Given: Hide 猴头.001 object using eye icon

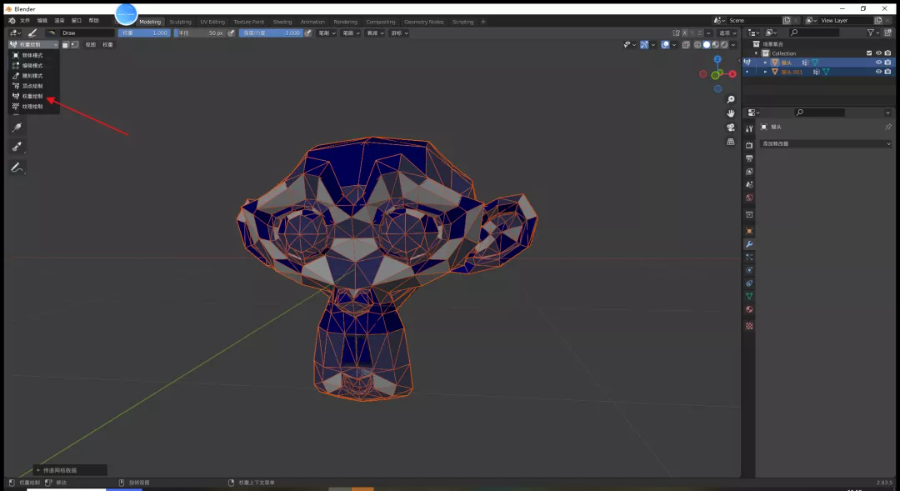Looking at the screenshot, I should (x=878, y=72).
